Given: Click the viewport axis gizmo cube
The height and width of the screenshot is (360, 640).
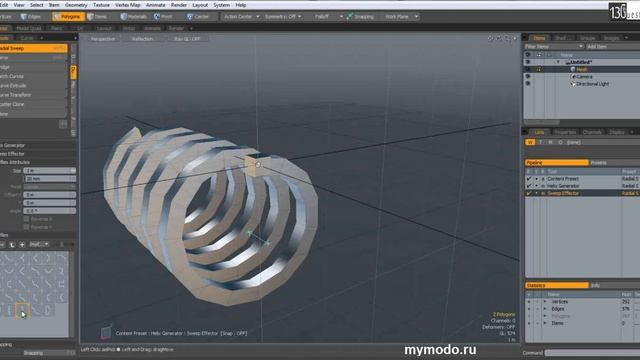Looking at the screenshot, I should tap(106, 332).
